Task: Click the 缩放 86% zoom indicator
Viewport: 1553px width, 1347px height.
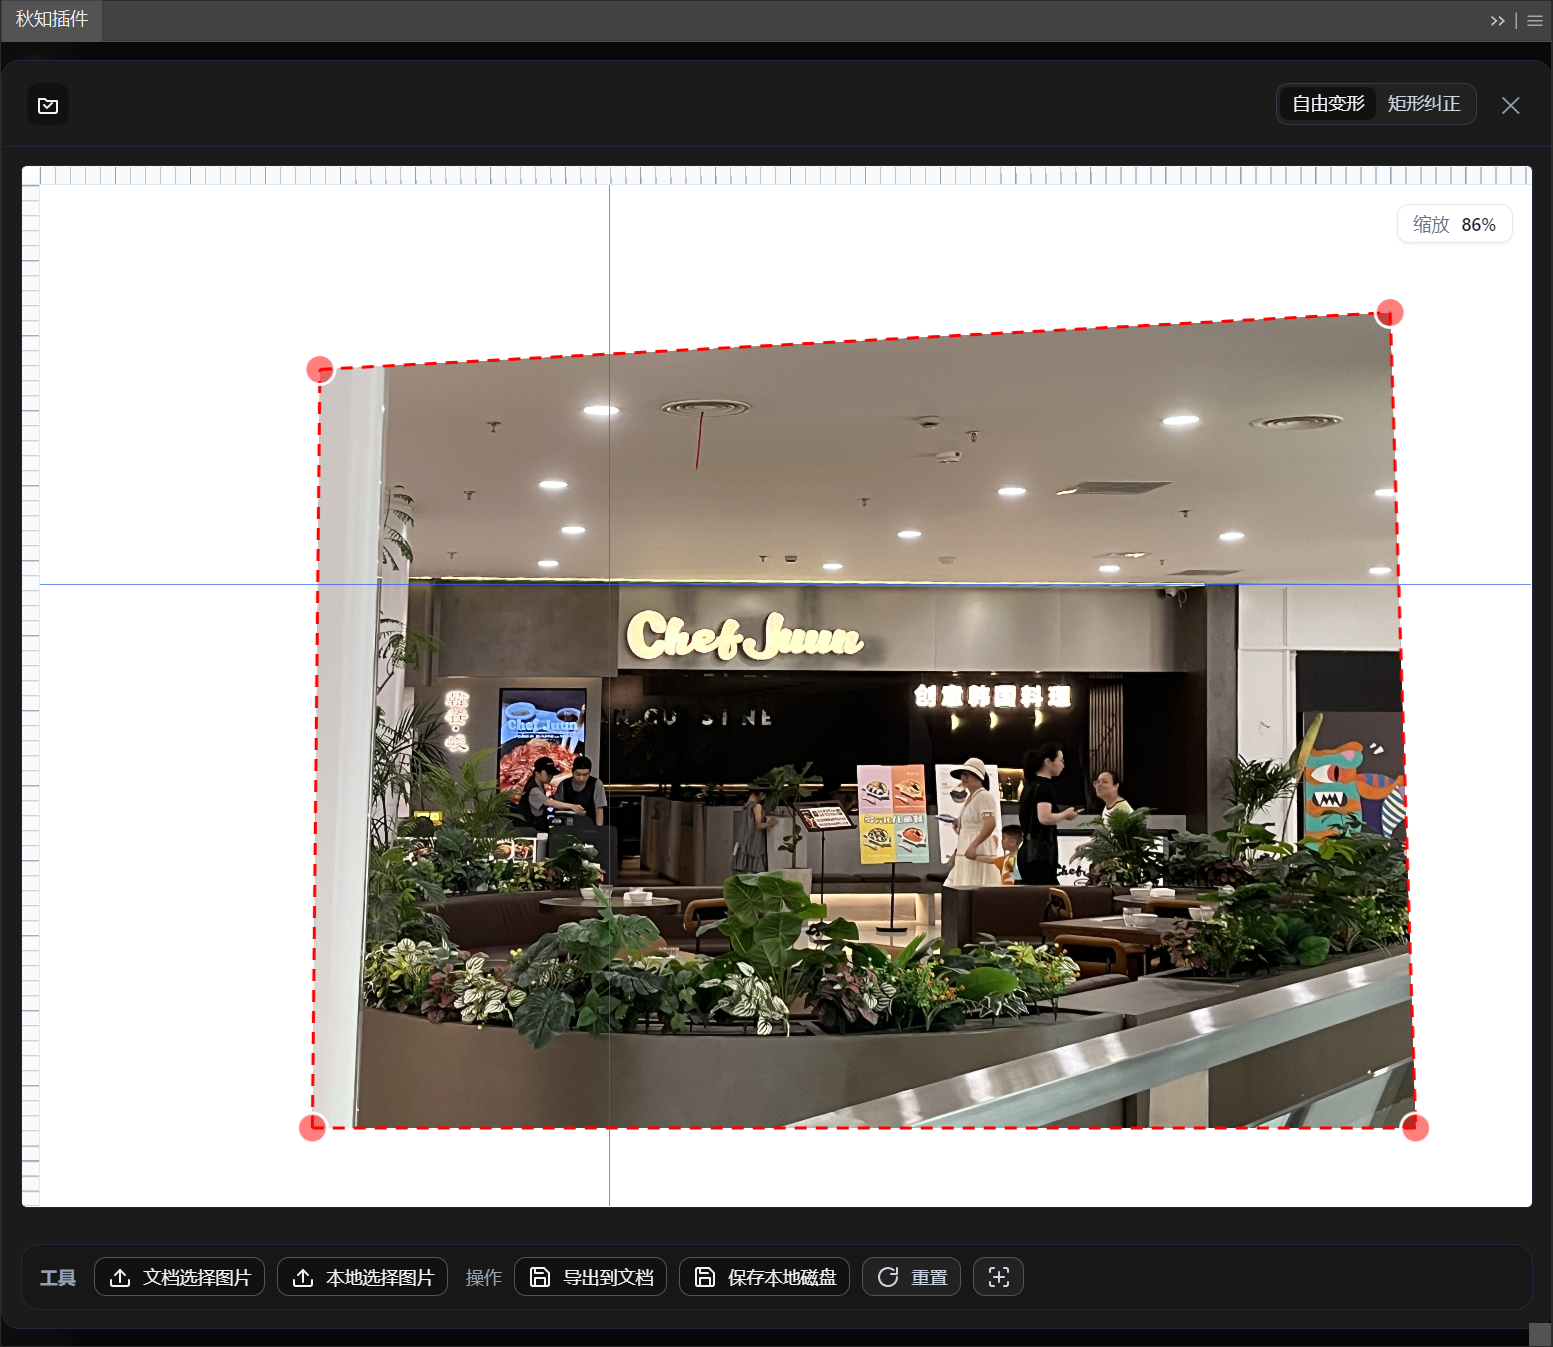Action: [x=1454, y=224]
